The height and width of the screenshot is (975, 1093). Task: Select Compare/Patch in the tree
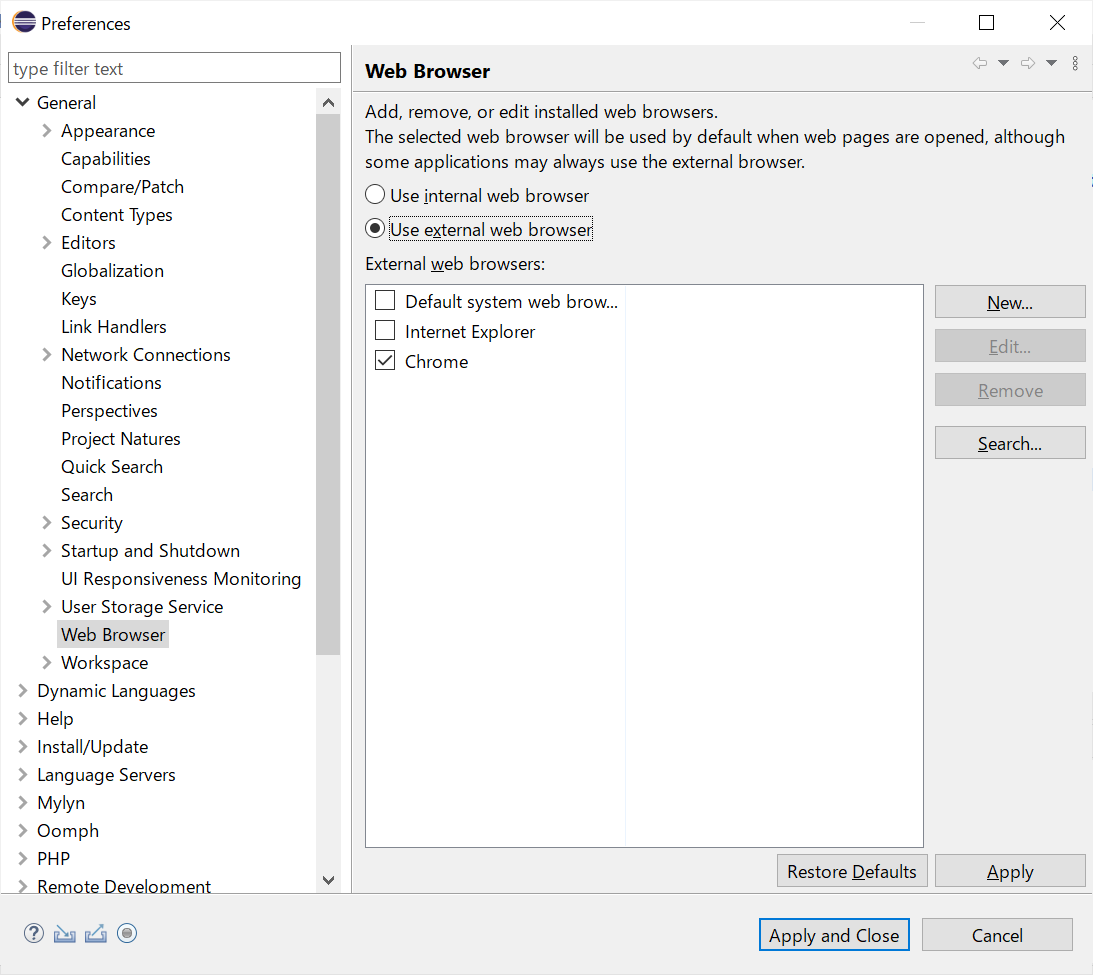tap(123, 187)
